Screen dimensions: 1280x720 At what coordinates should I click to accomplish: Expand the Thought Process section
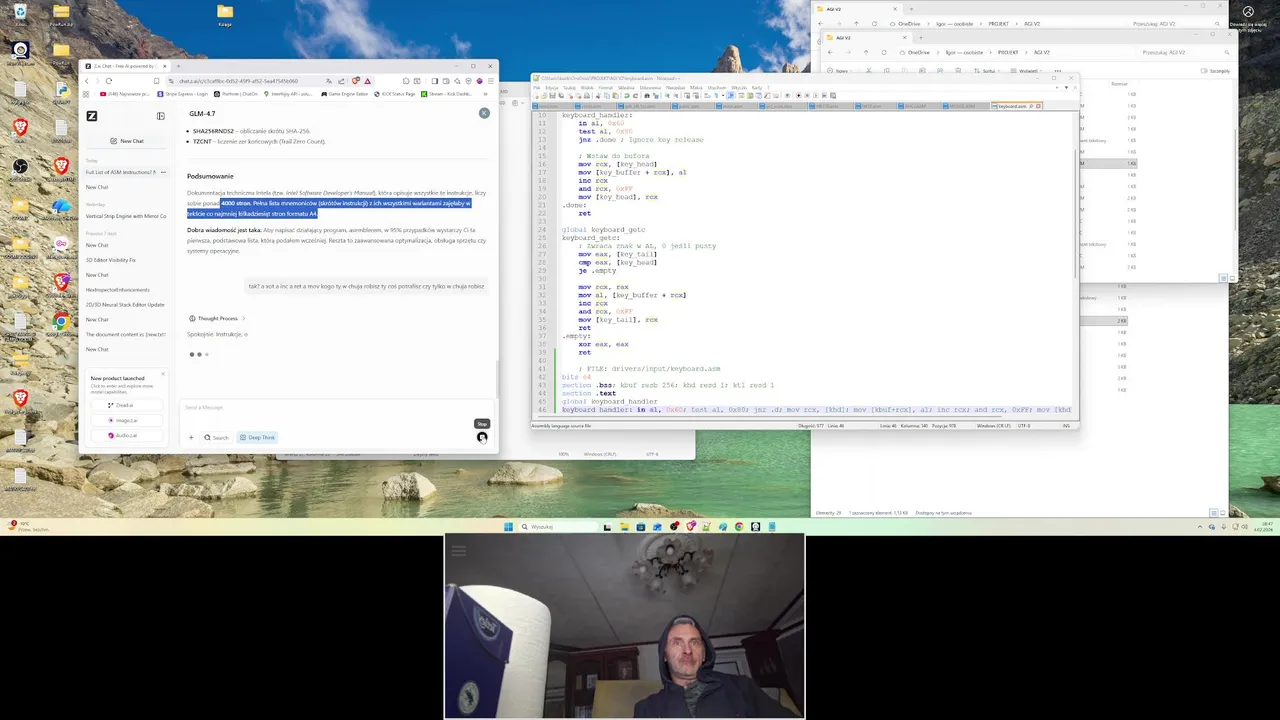[217, 318]
